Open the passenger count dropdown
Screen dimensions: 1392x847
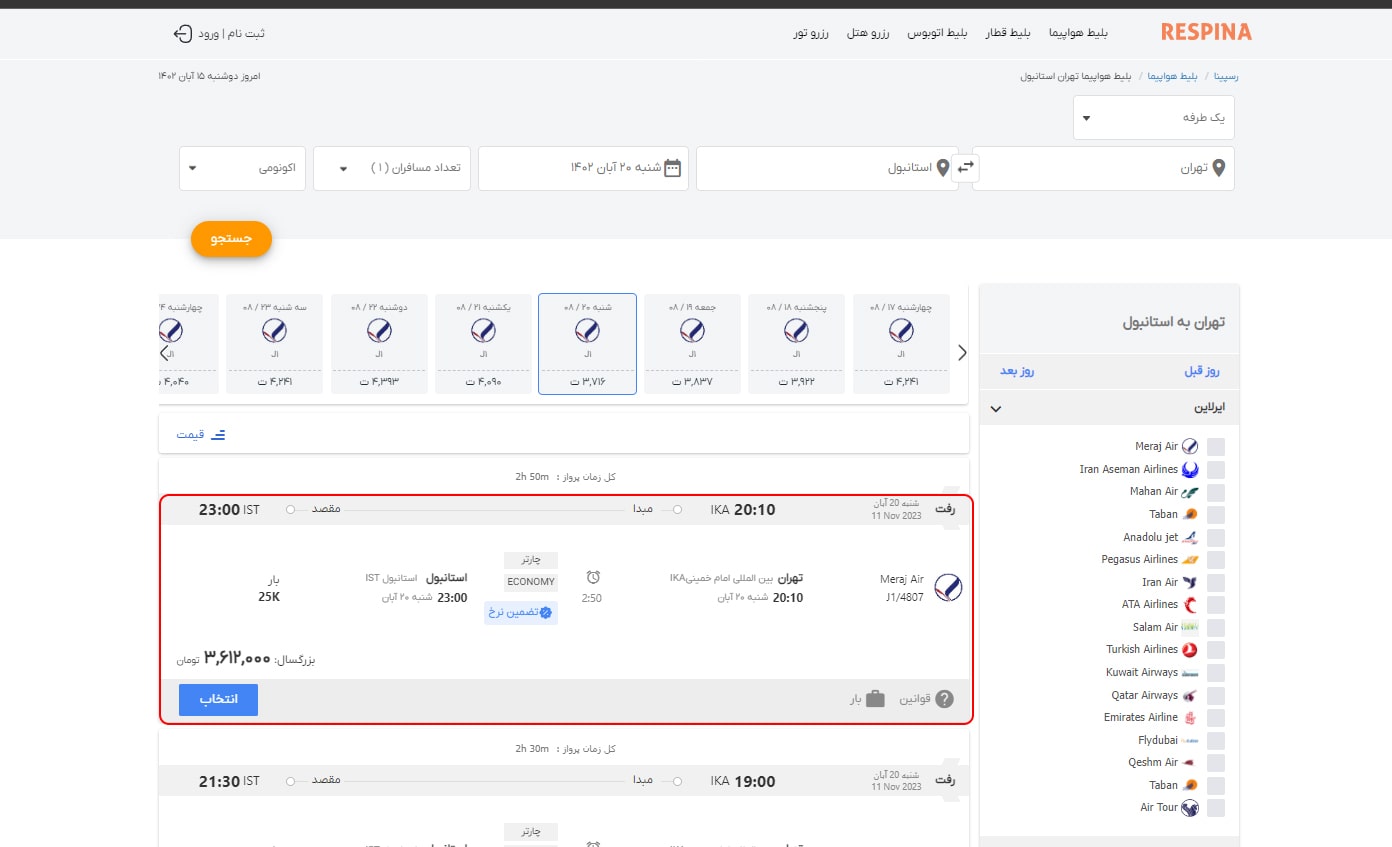(x=392, y=168)
